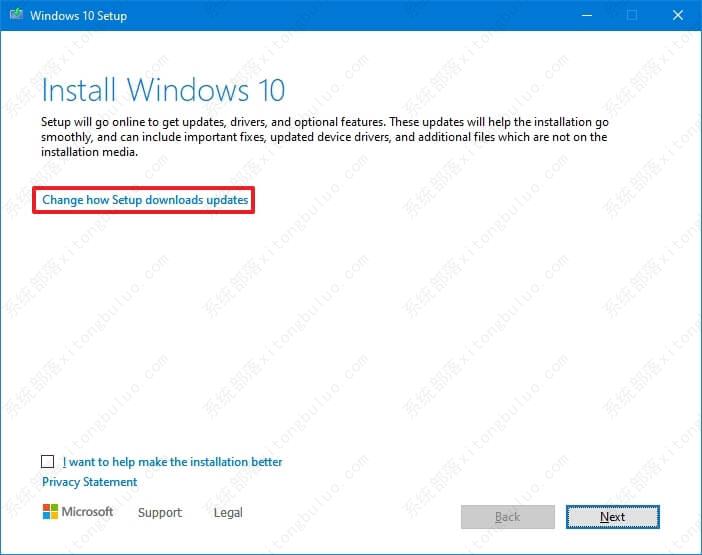Click the 'Windows 10 Setup' title text
Image resolution: width=702 pixels, height=555 pixels.
coord(78,16)
